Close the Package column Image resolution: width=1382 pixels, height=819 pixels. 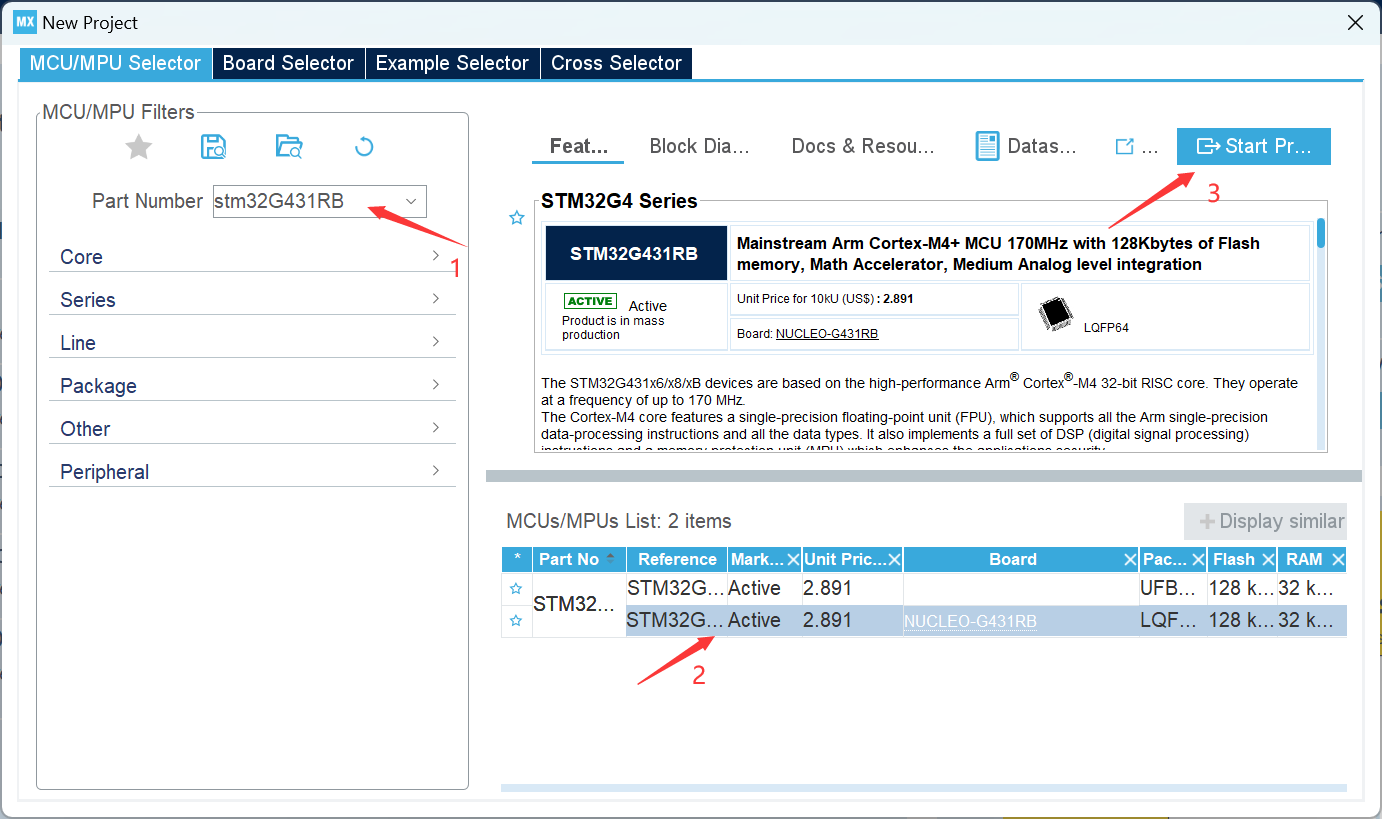(1198, 560)
